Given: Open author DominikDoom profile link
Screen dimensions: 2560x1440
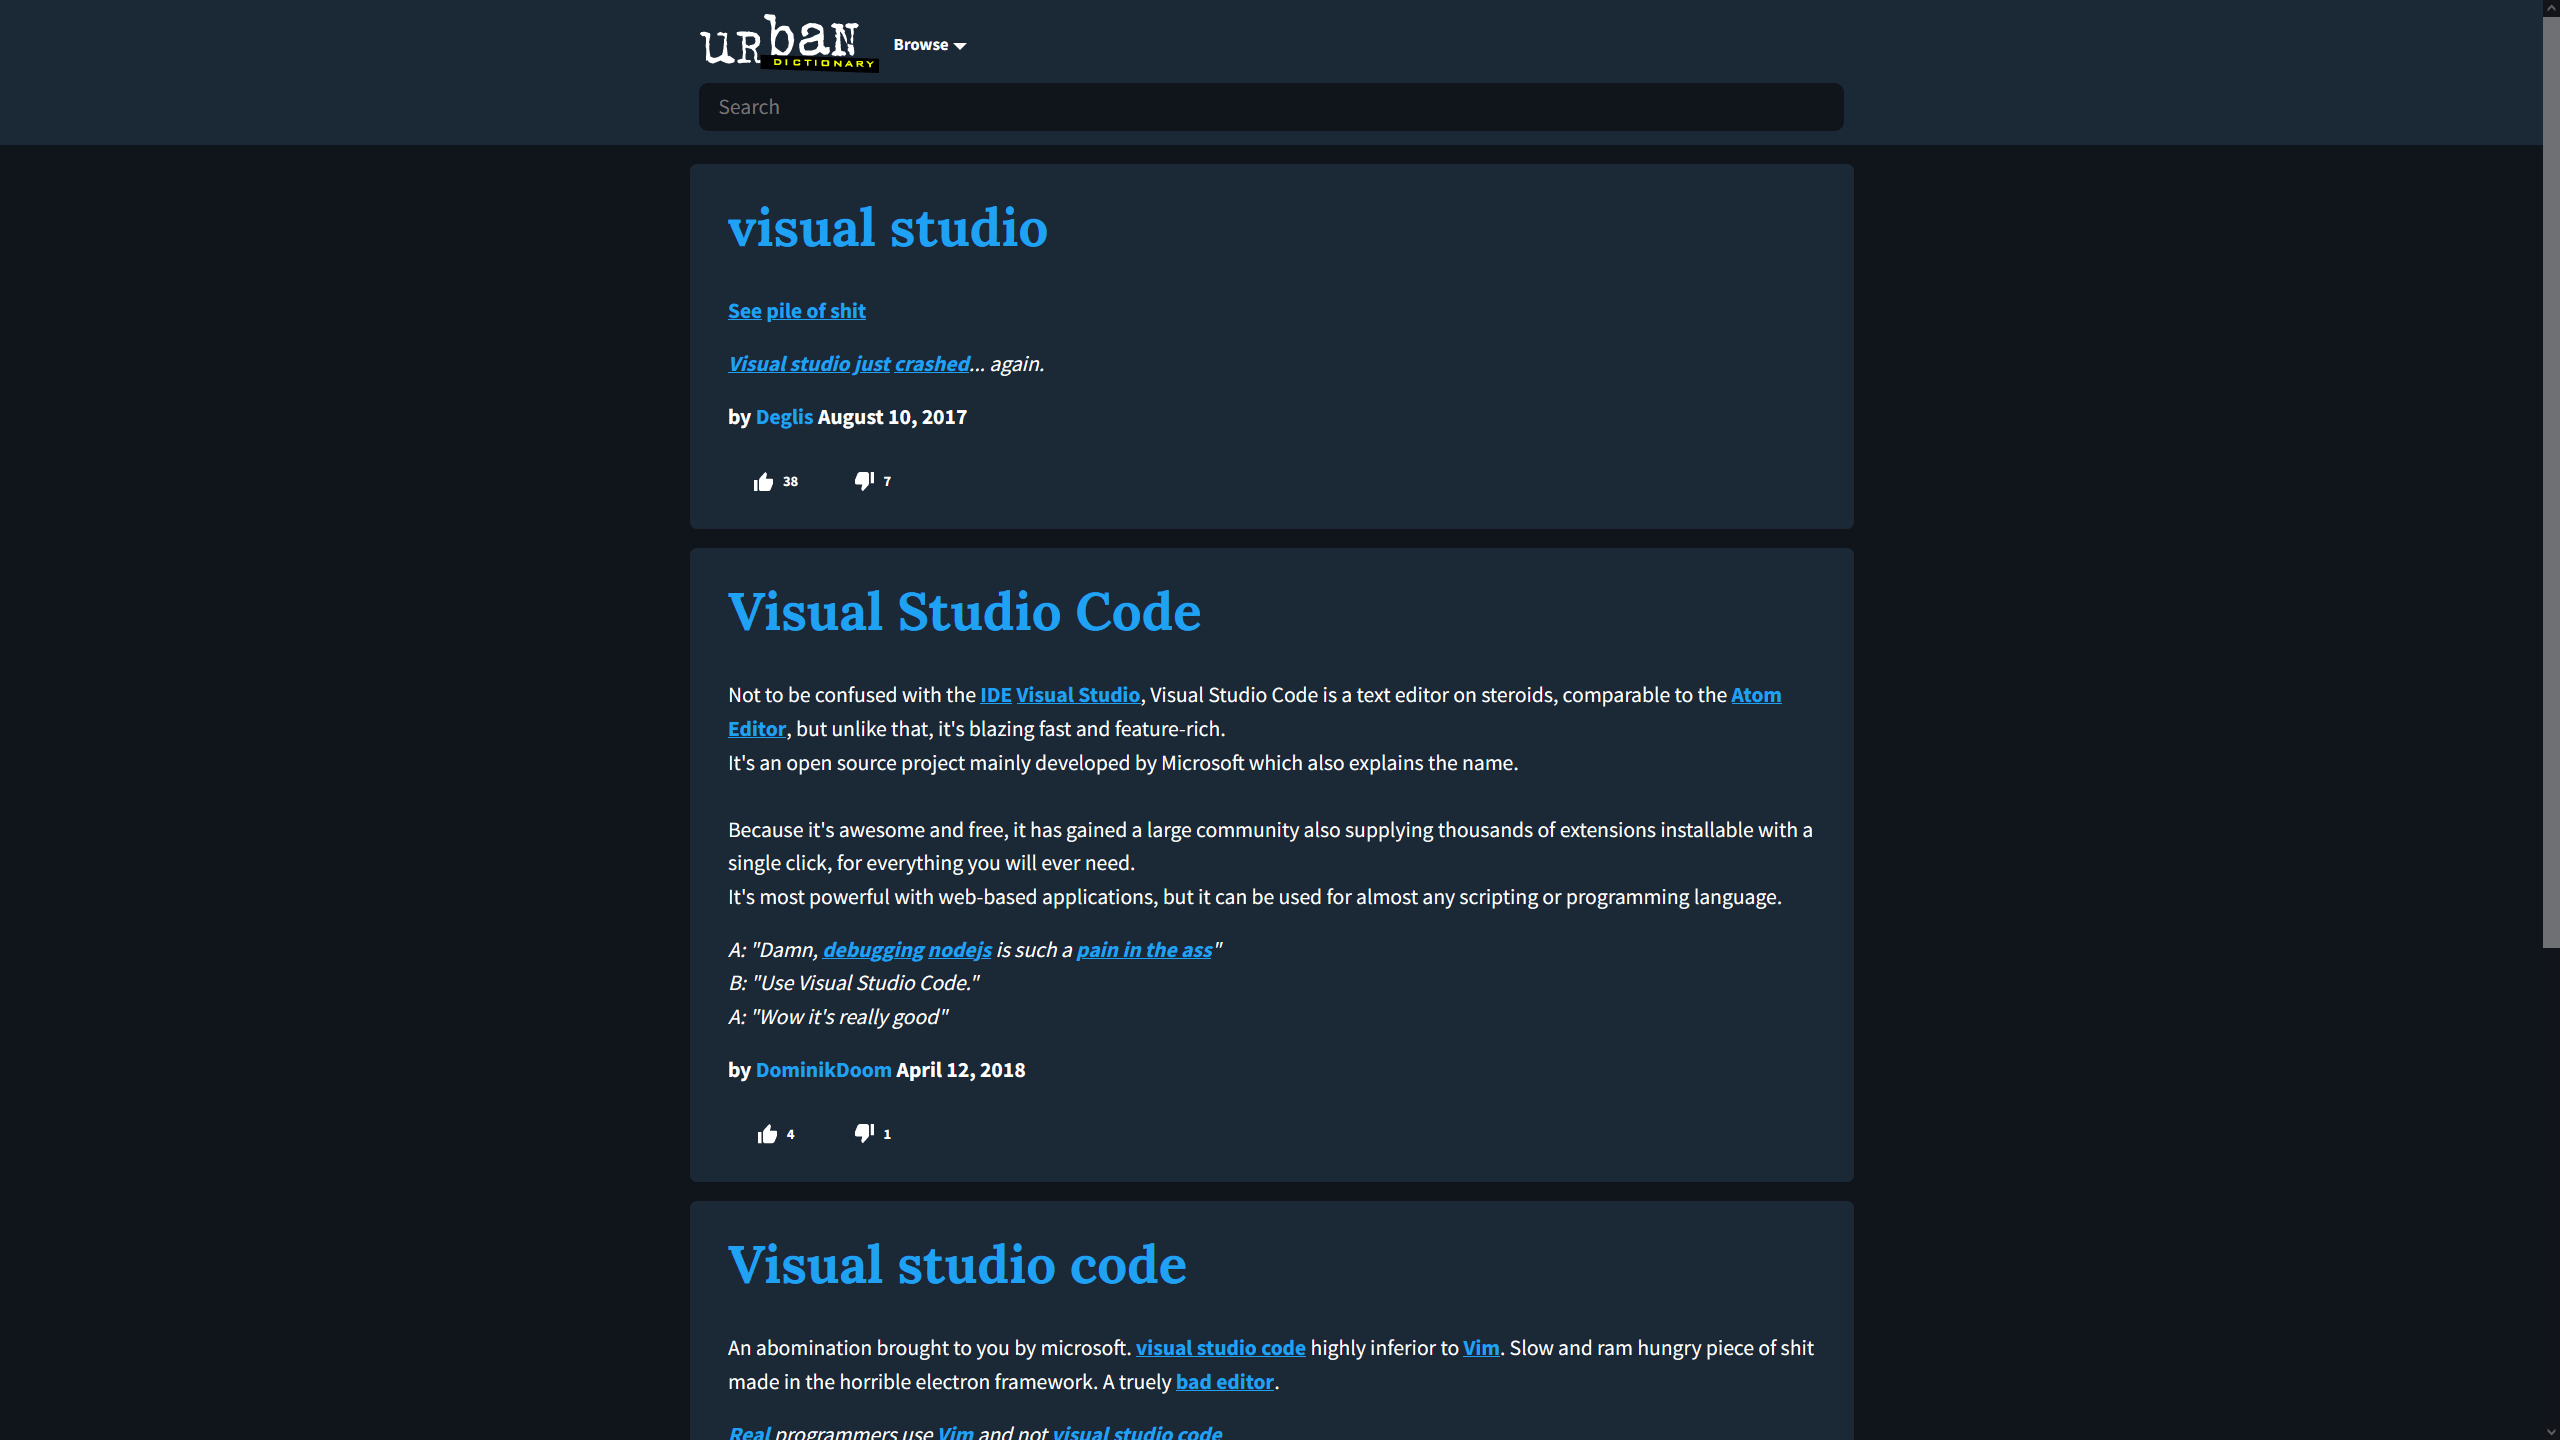Looking at the screenshot, I should (823, 1070).
